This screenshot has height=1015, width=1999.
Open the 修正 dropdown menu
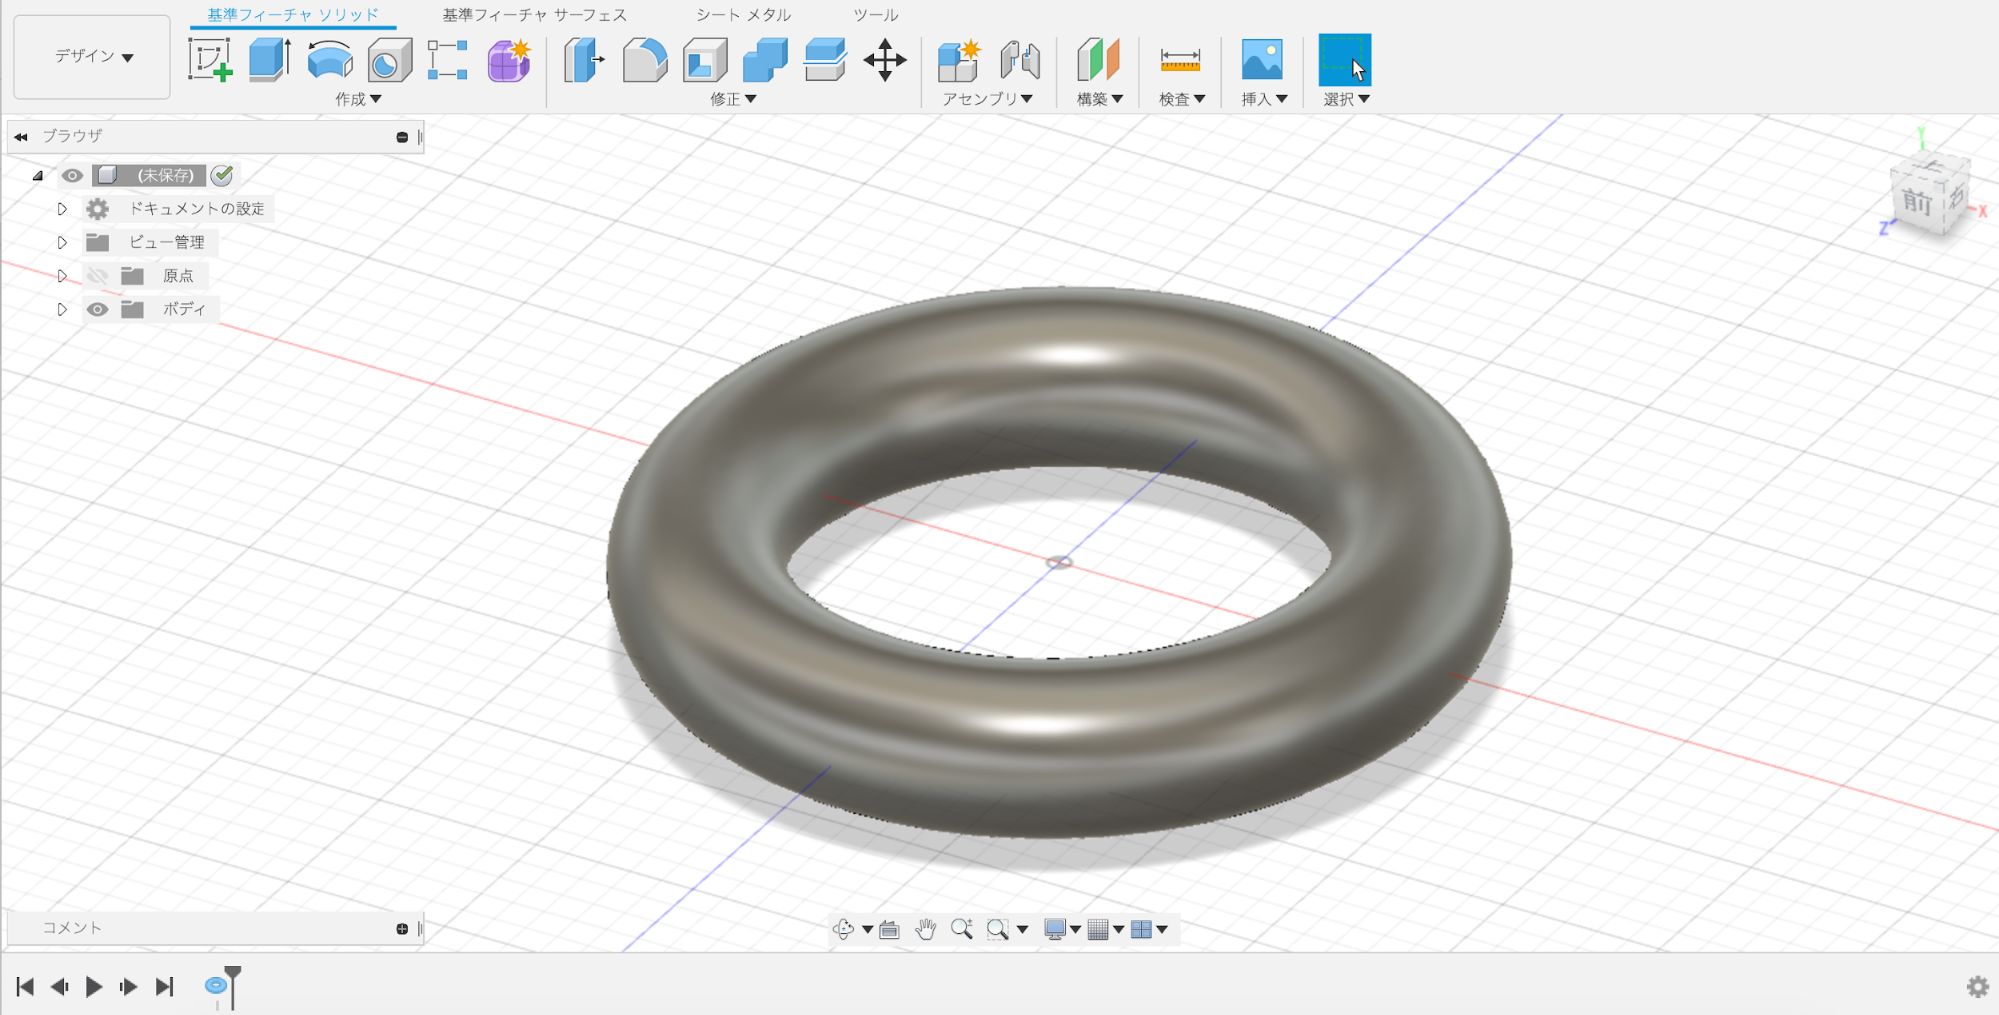coord(733,99)
